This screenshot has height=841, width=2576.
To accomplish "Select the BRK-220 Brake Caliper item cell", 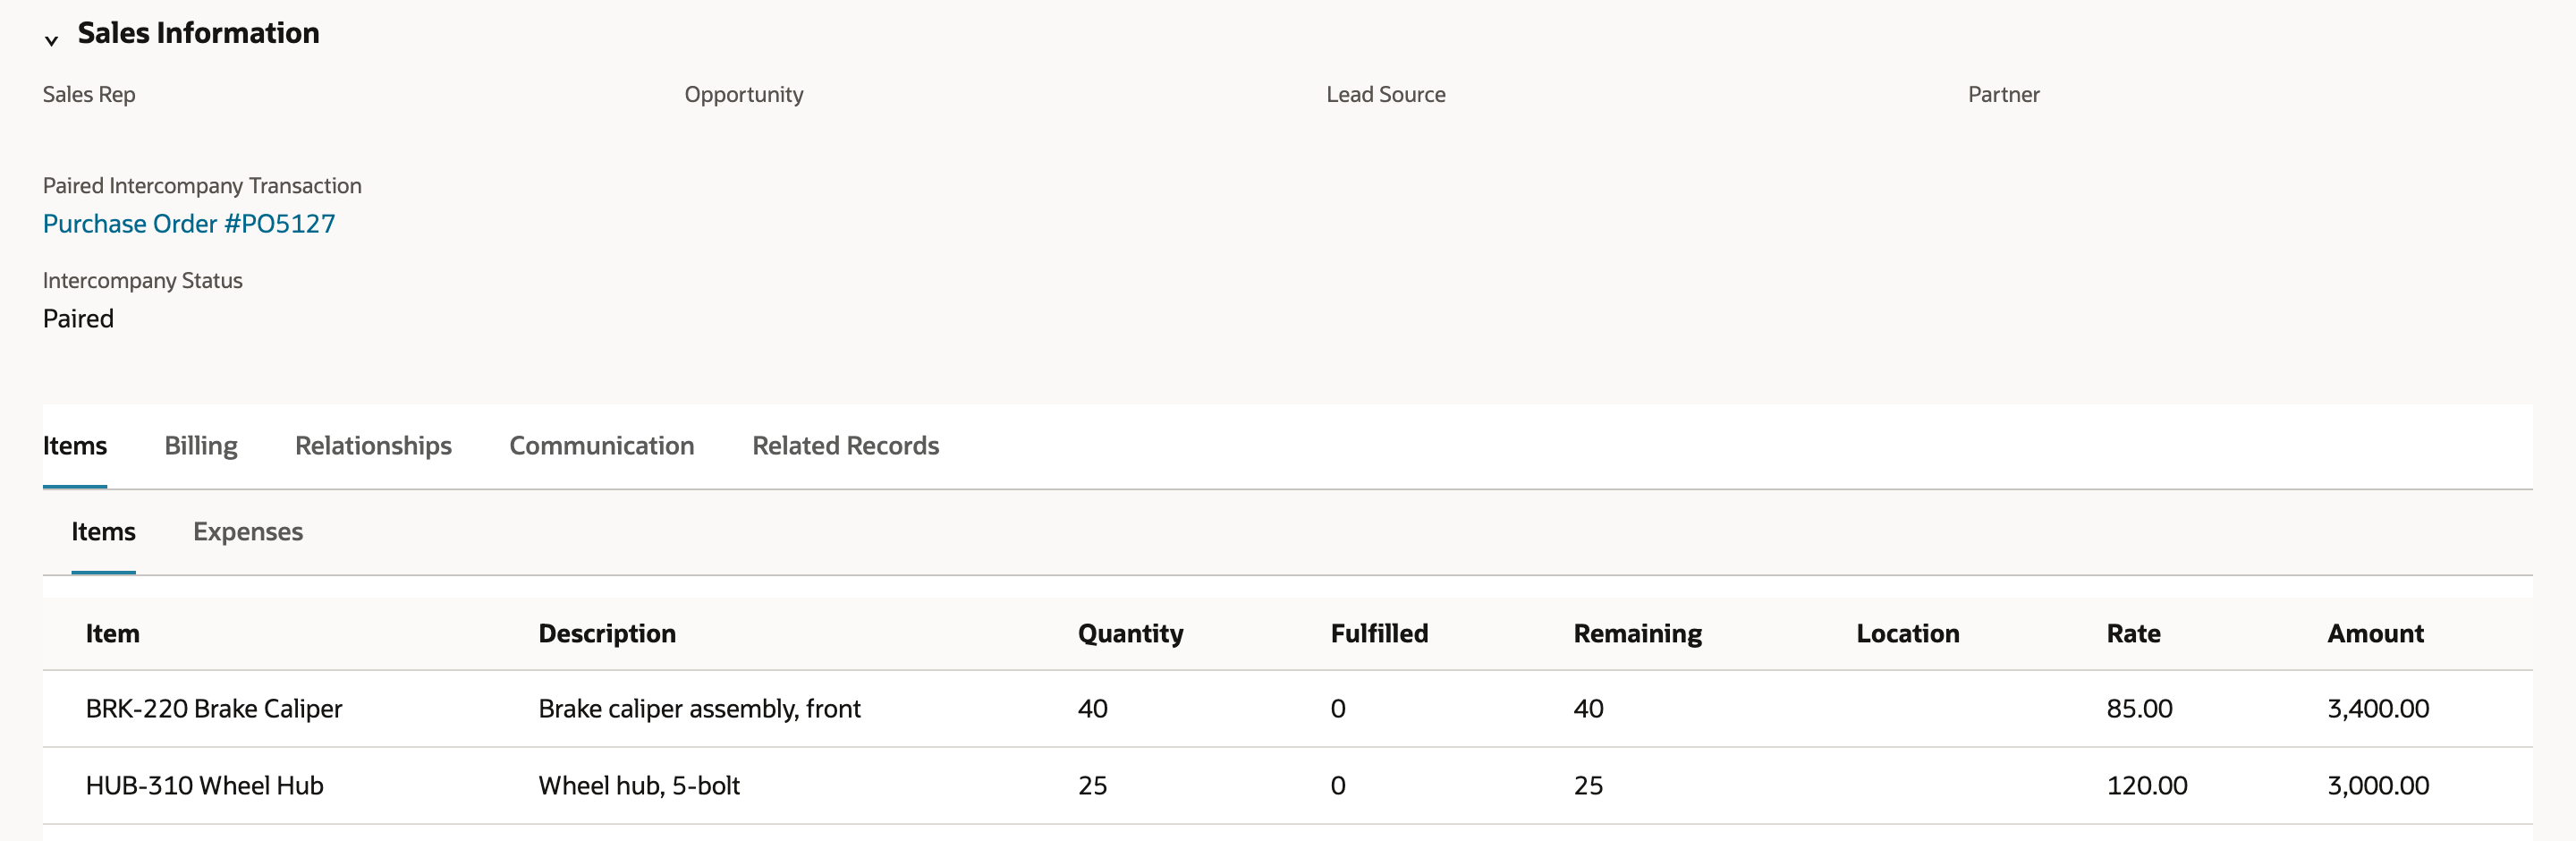I will (x=214, y=709).
